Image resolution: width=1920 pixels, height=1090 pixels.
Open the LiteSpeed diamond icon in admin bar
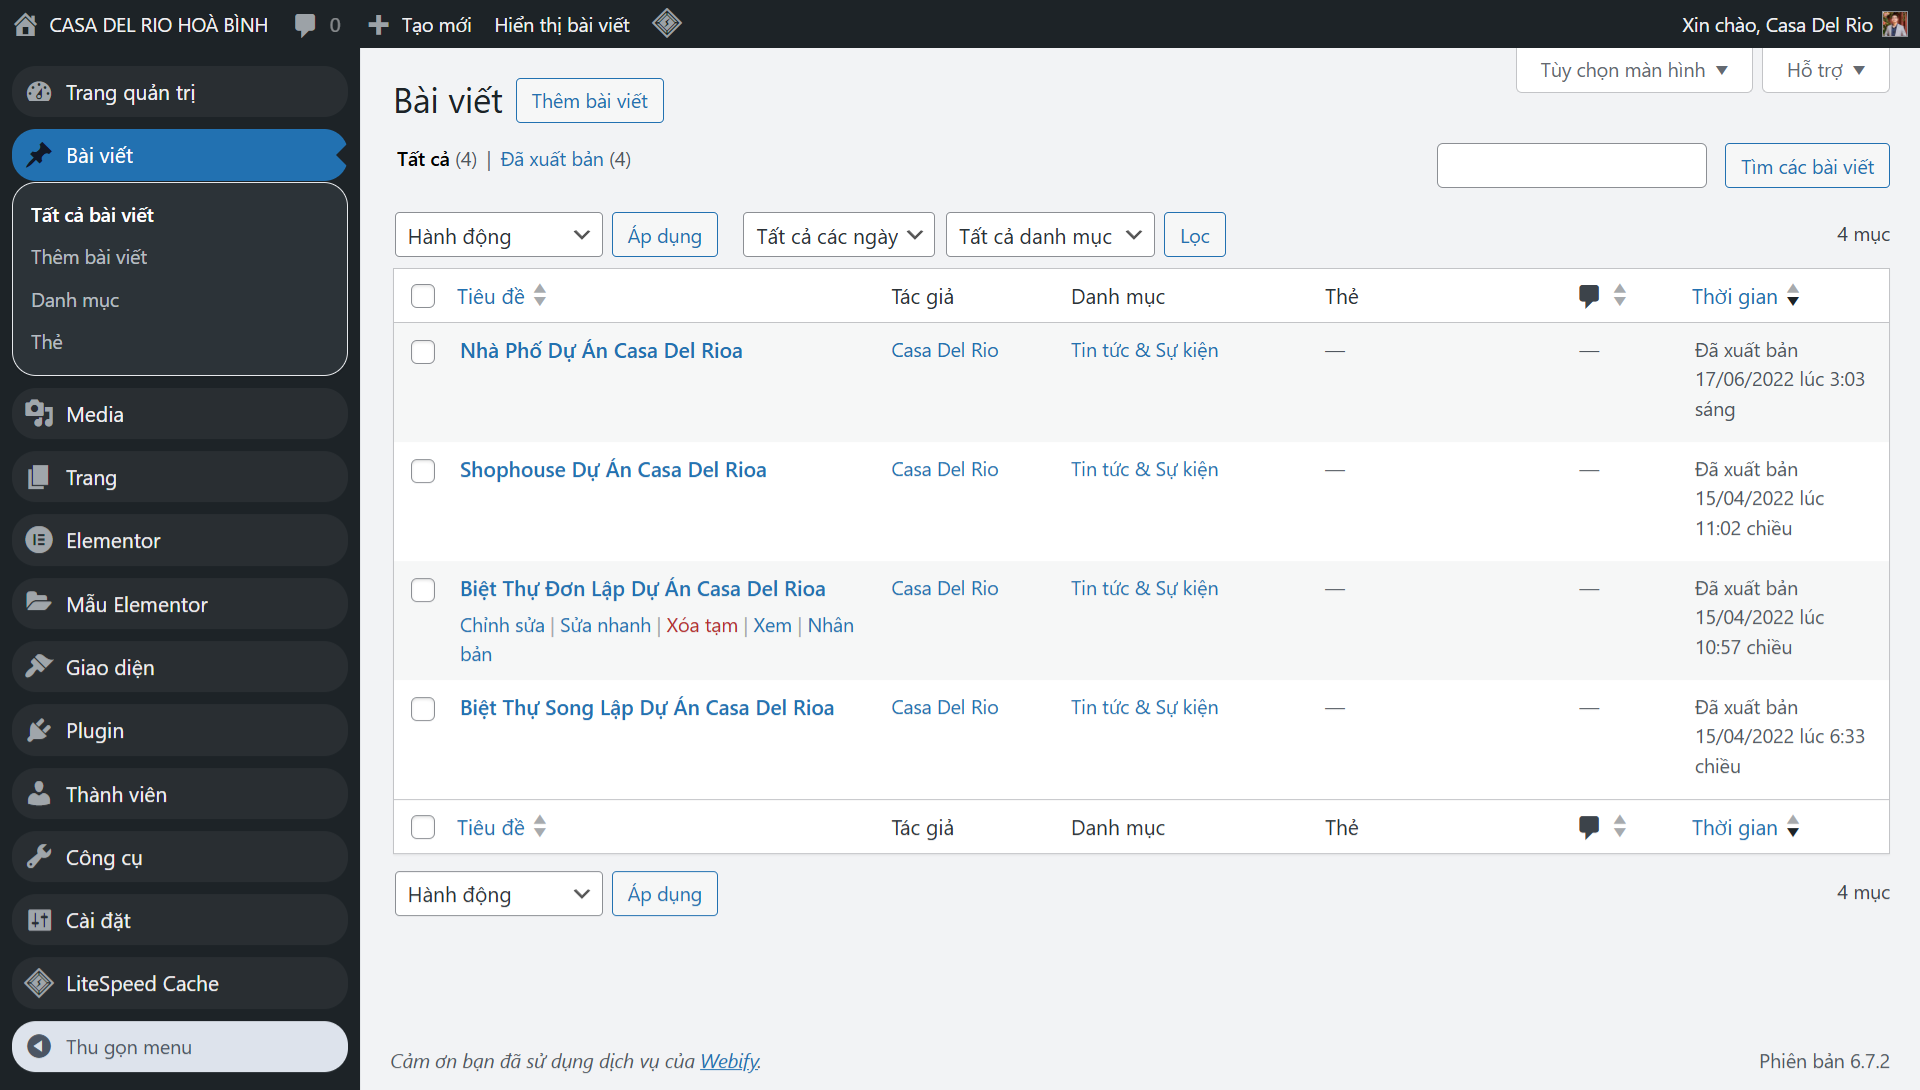point(667,24)
